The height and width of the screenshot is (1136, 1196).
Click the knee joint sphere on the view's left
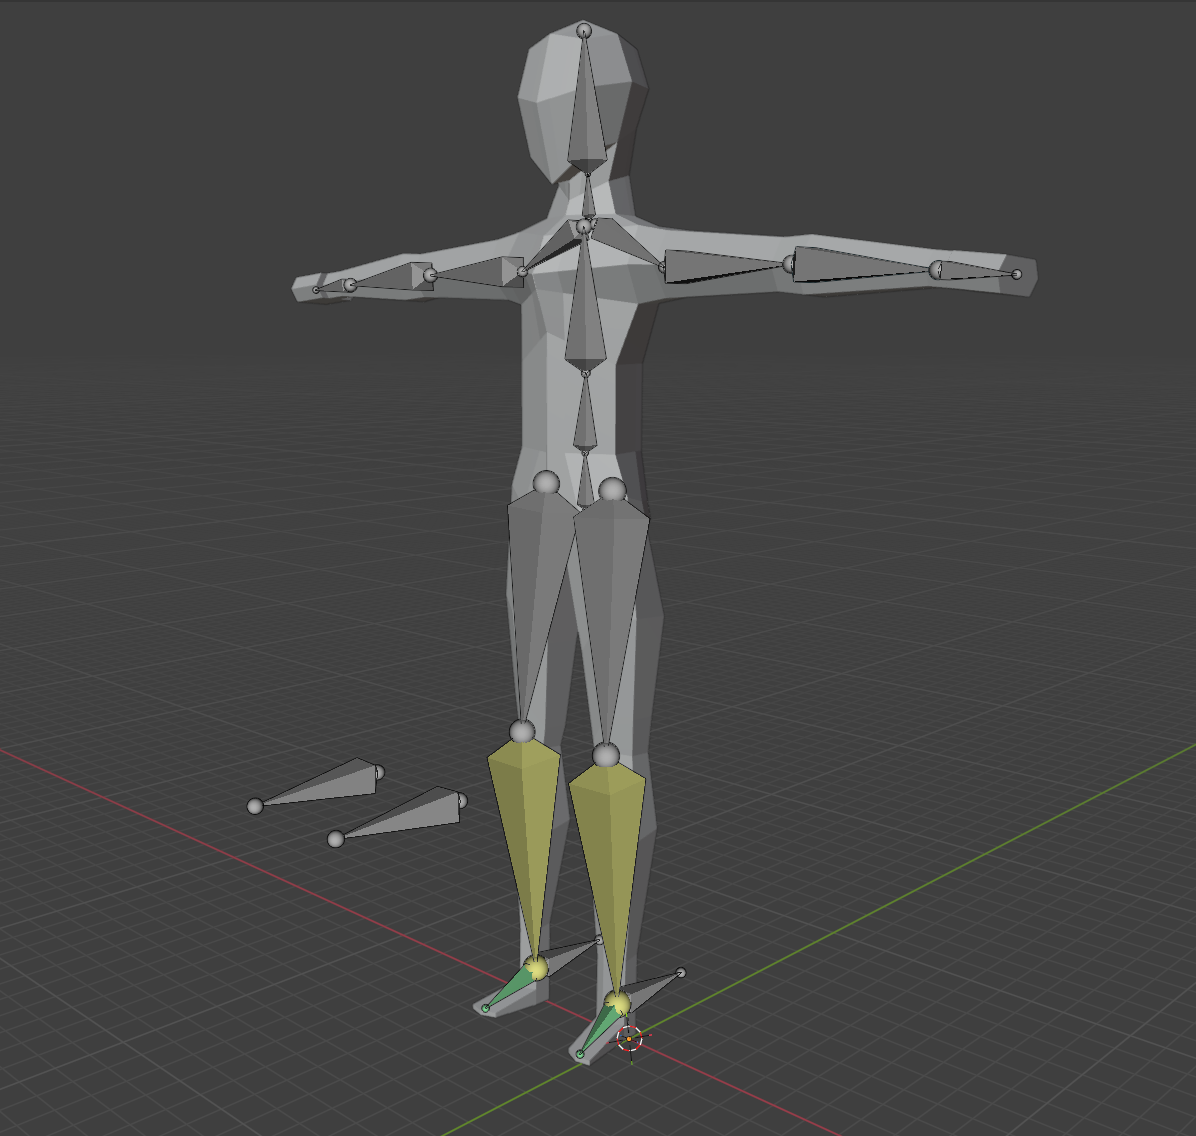click(522, 731)
